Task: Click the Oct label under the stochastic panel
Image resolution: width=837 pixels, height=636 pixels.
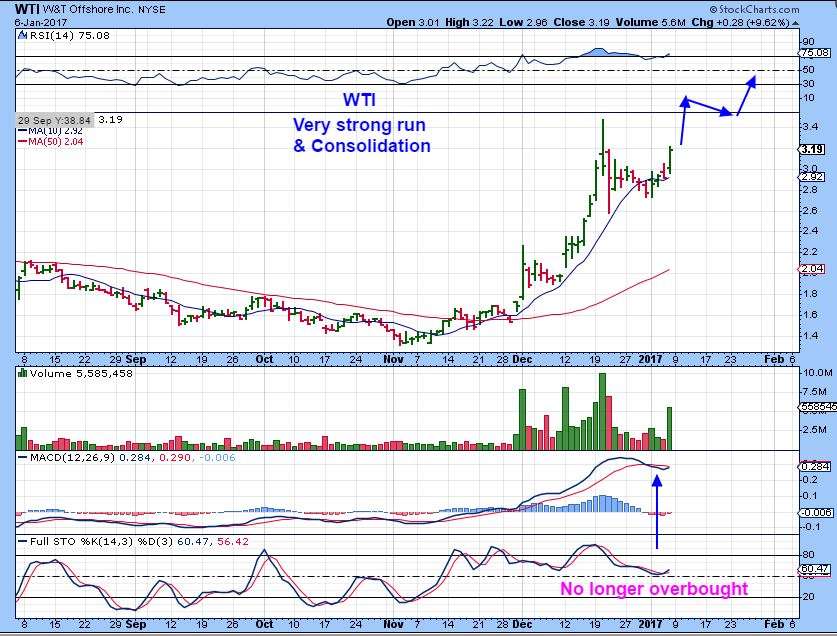Action: [264, 624]
